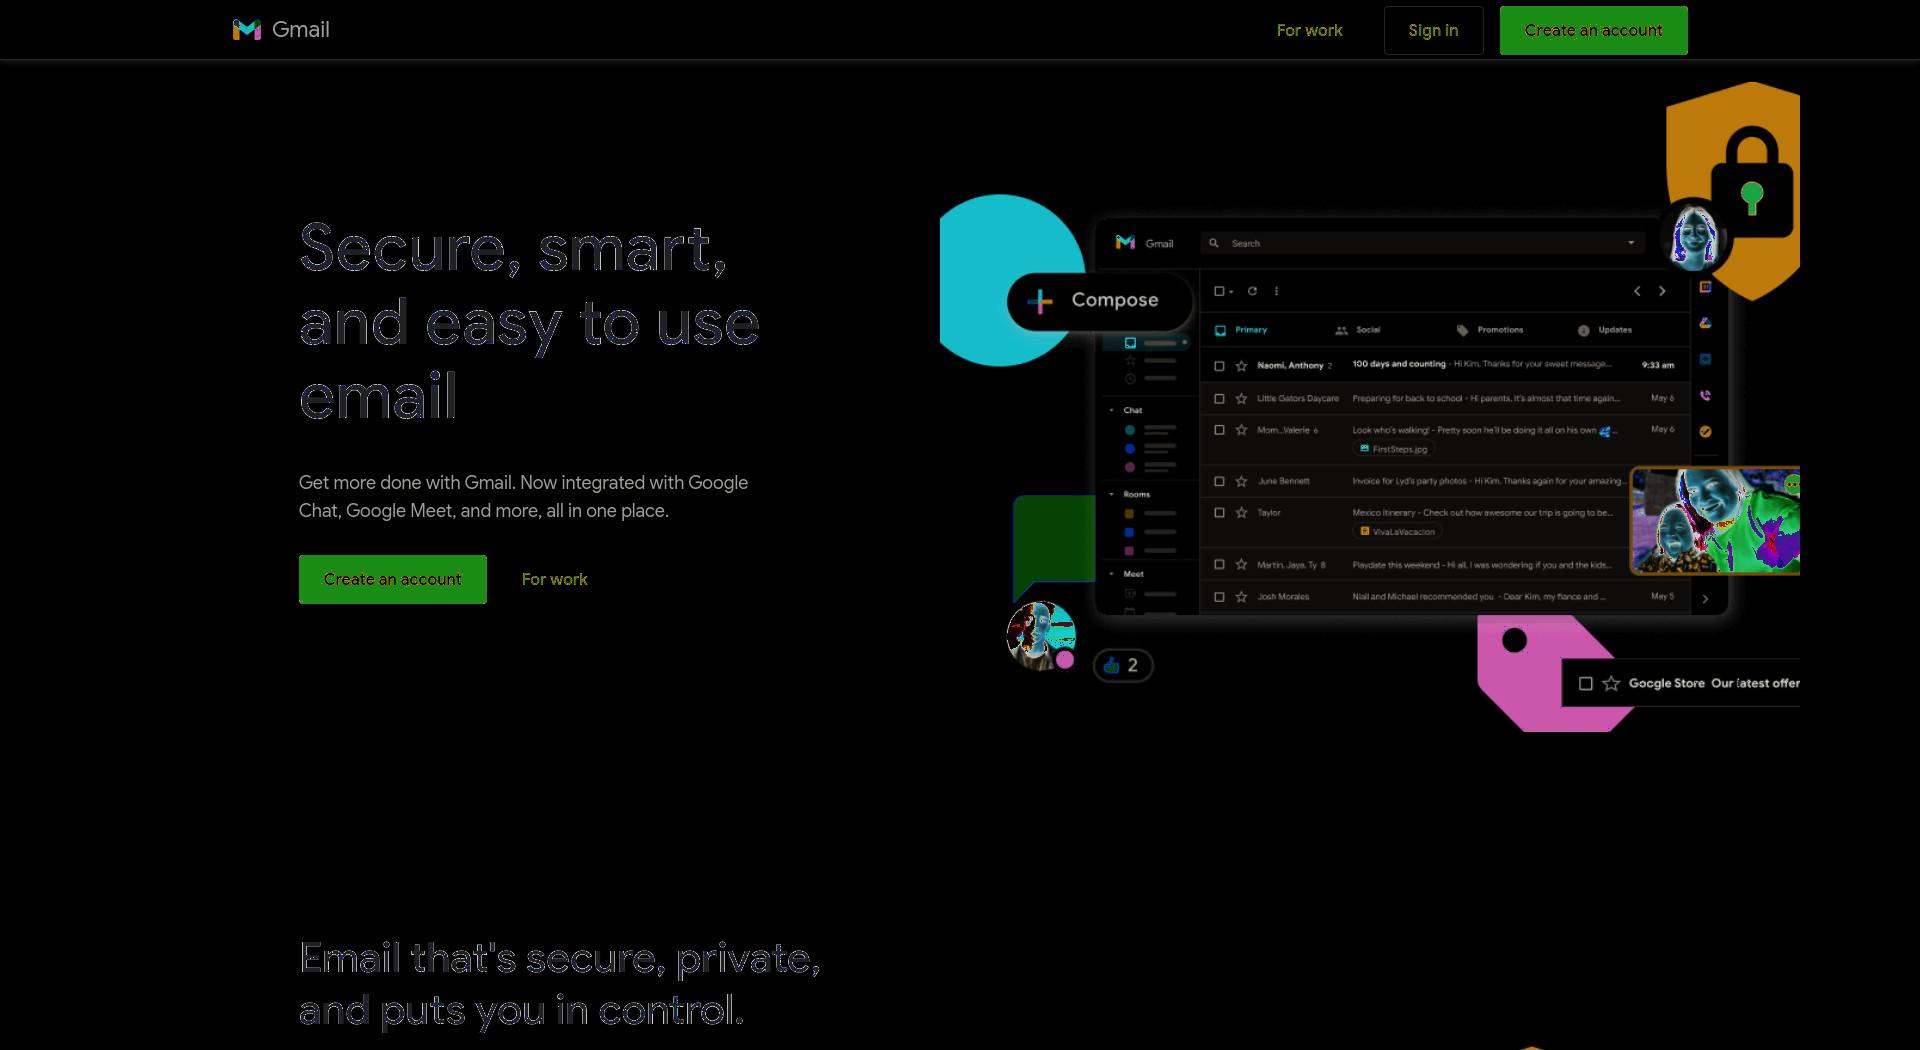The image size is (1920, 1050).
Task: Click the Compose button in the mockup
Action: point(1100,300)
